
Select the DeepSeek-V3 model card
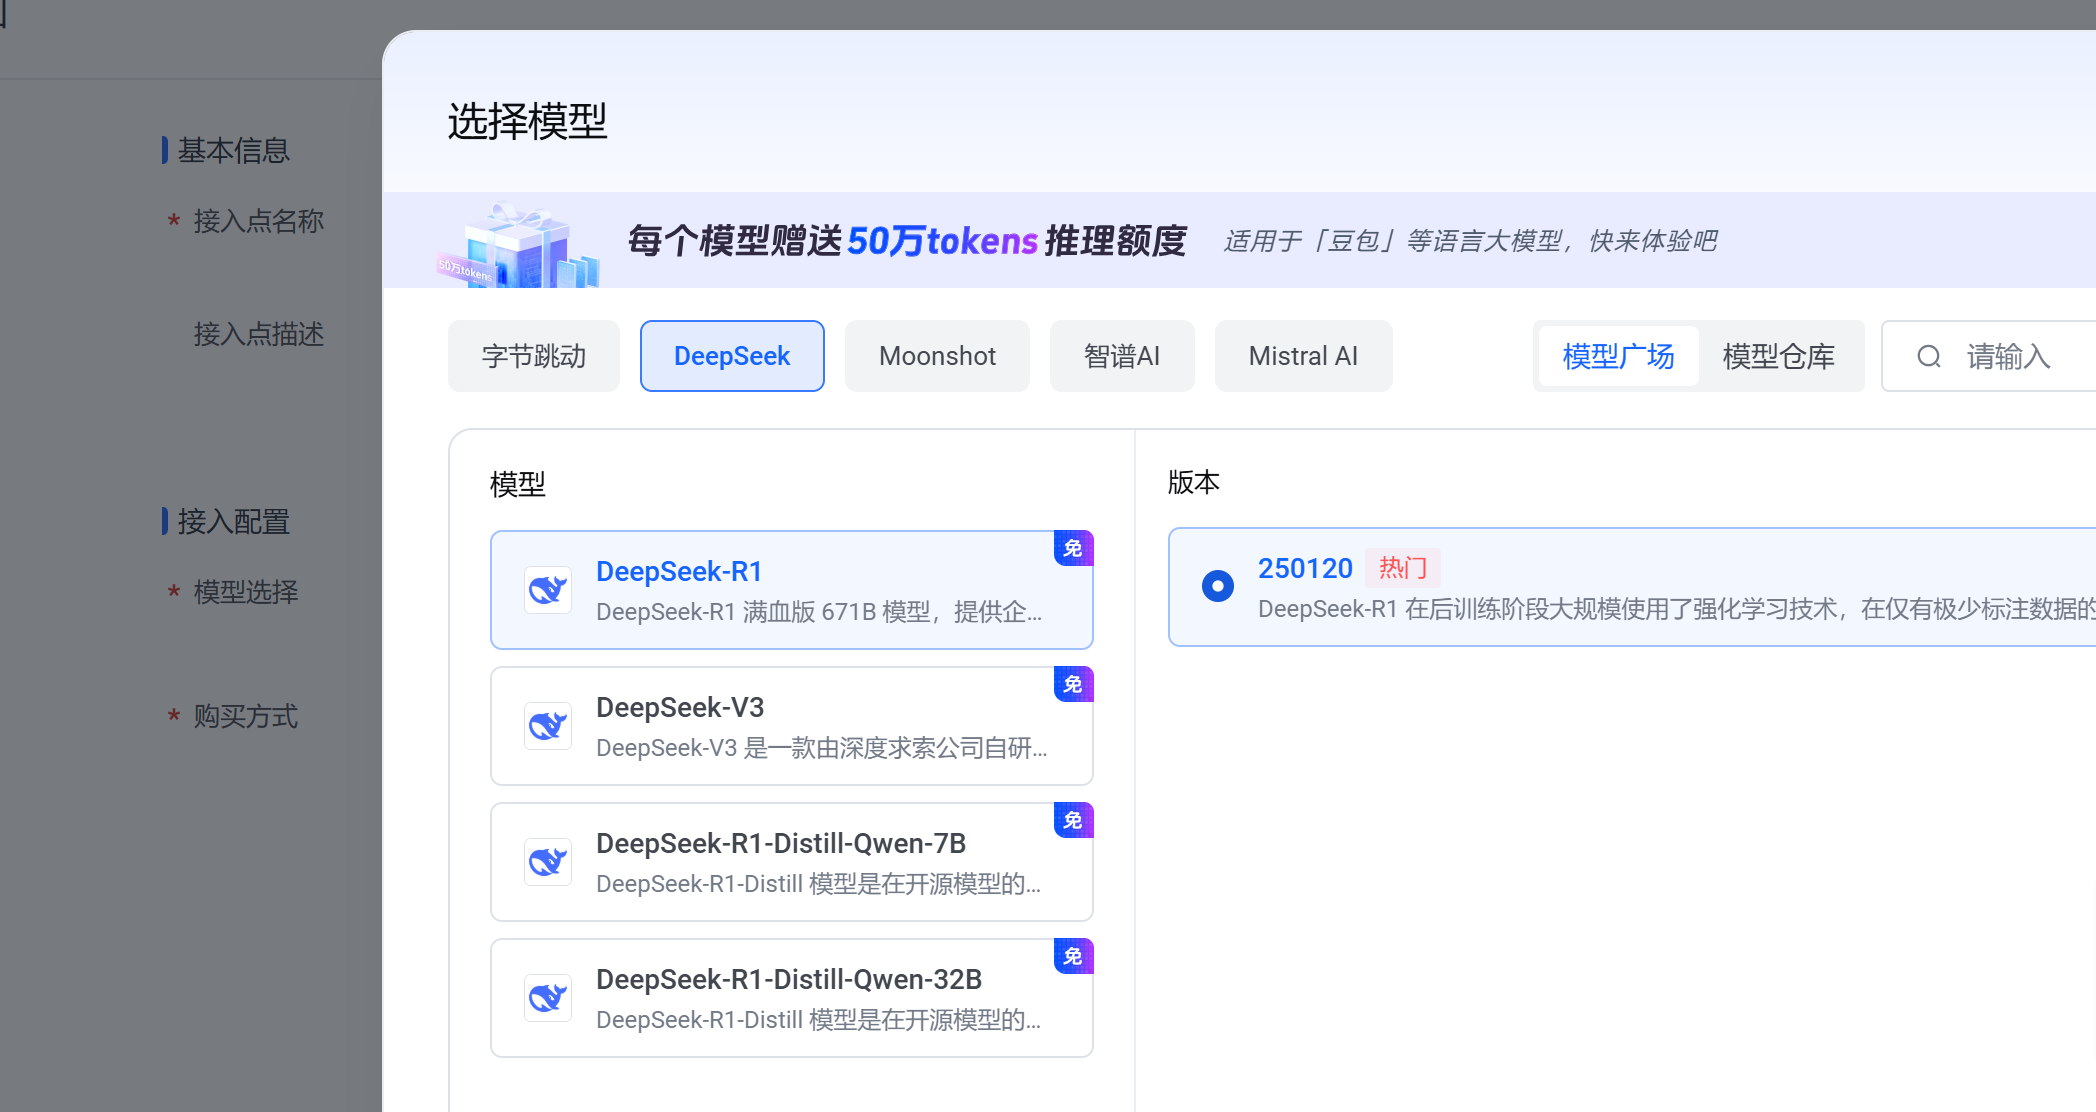tap(792, 726)
